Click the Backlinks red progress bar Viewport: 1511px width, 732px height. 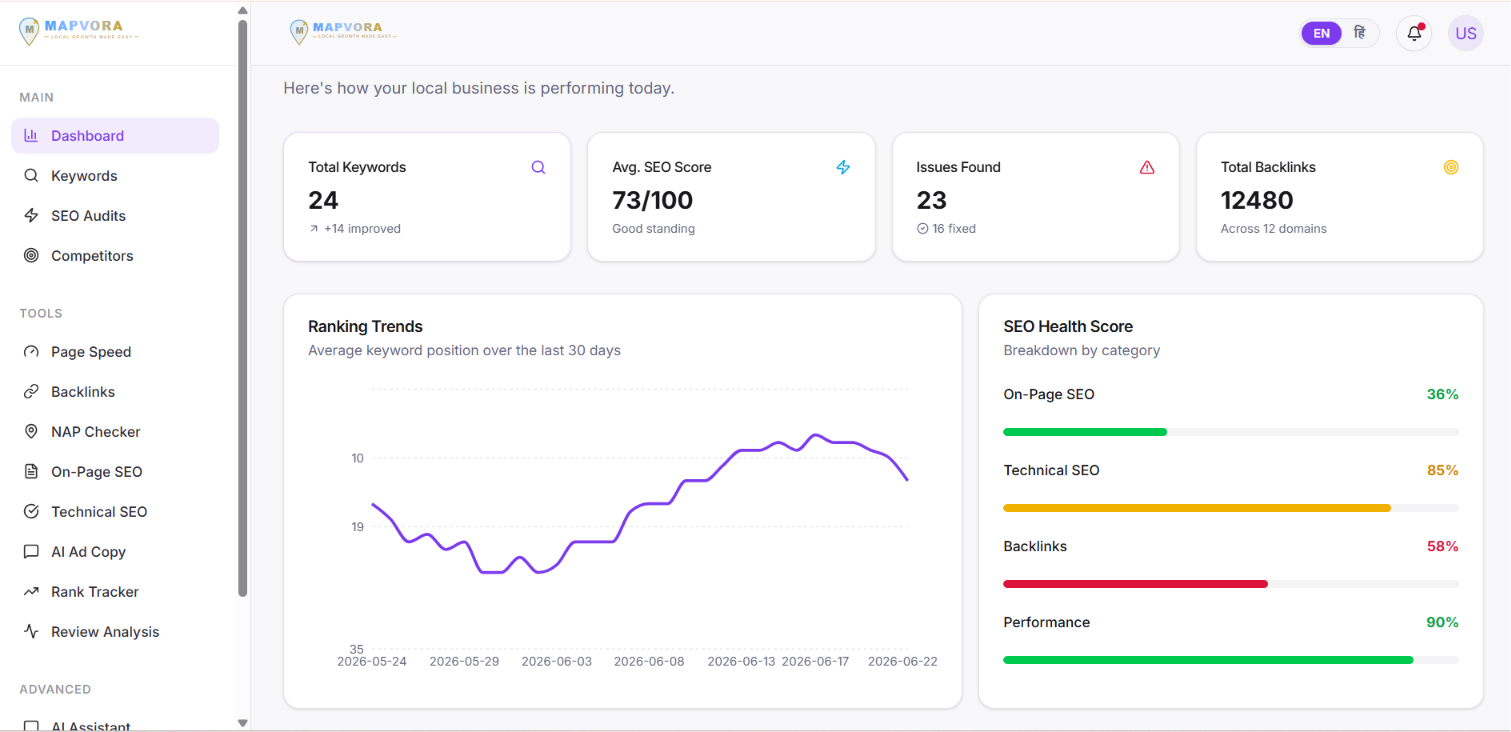(1231, 584)
